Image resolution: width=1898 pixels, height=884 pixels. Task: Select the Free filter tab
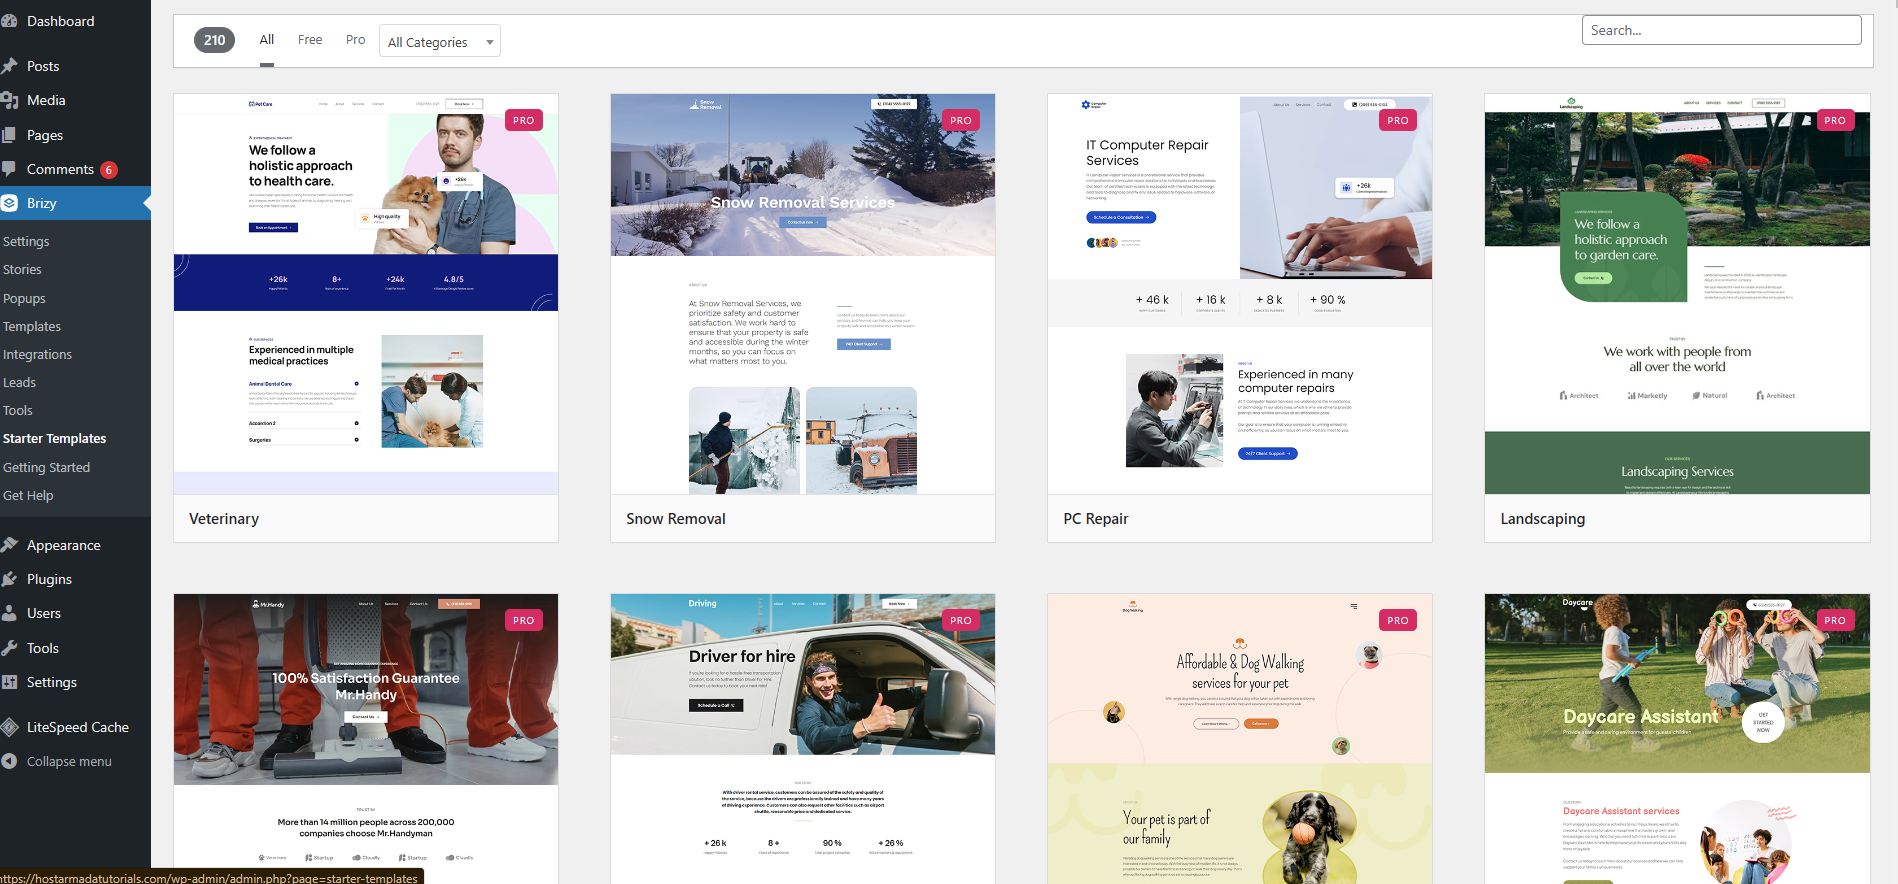310,40
